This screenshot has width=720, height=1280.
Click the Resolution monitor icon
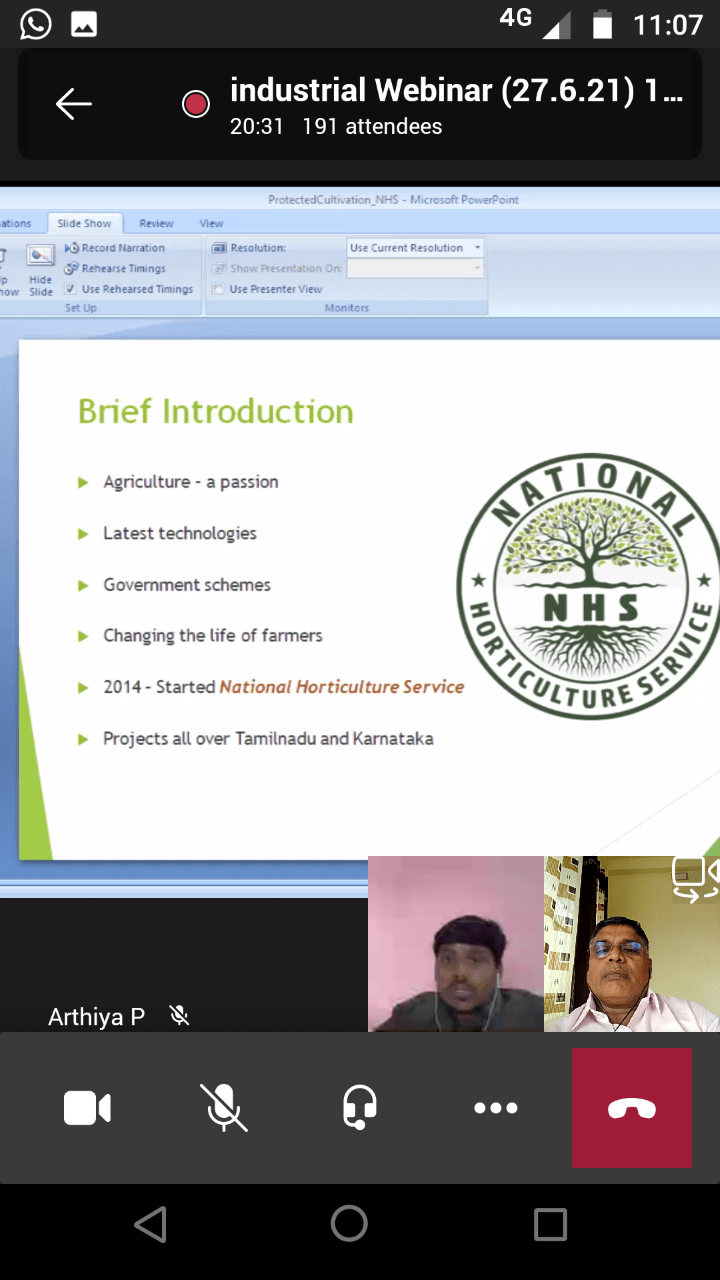pyautogui.click(x=219, y=248)
